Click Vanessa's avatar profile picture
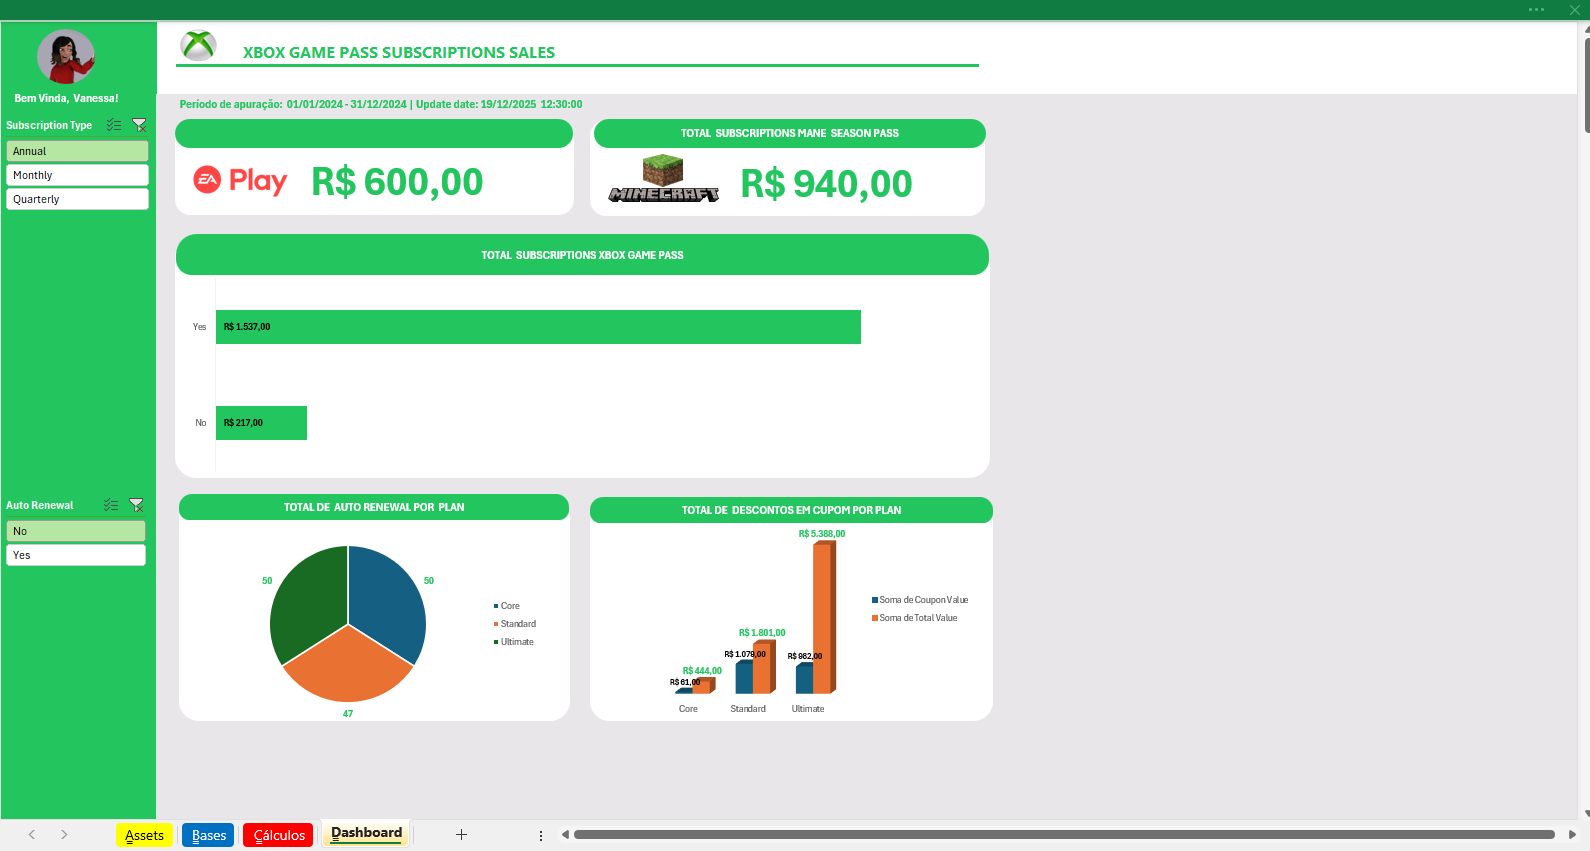Viewport: 1590px width, 851px height. (x=66, y=57)
